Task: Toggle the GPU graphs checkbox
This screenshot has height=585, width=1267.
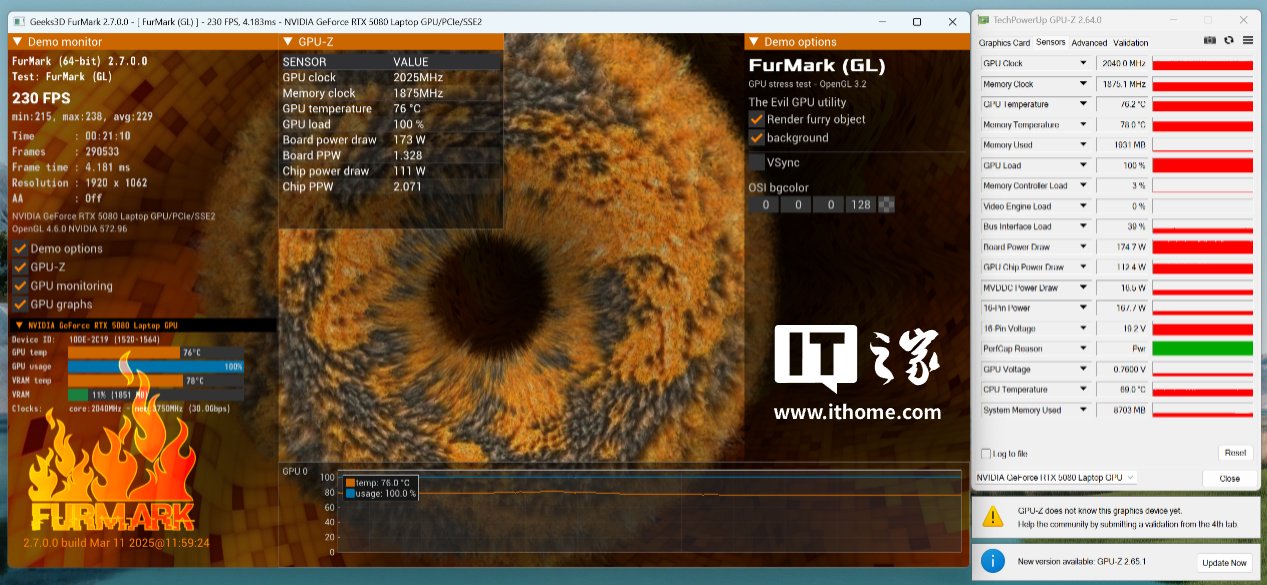Action: tap(20, 304)
